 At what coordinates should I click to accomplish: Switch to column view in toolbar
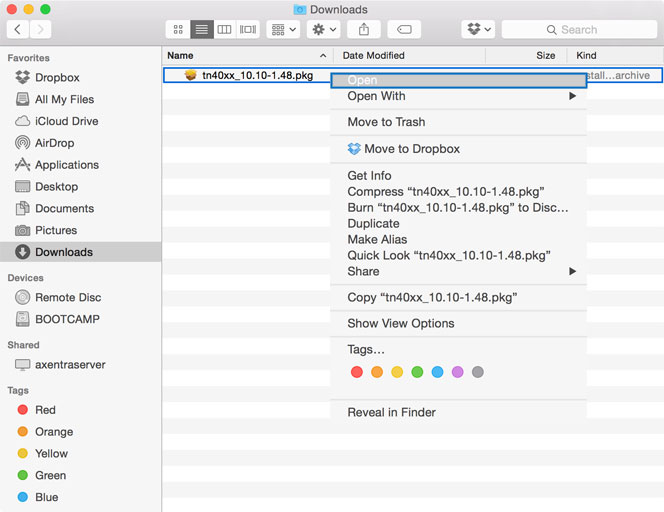pyautogui.click(x=225, y=30)
